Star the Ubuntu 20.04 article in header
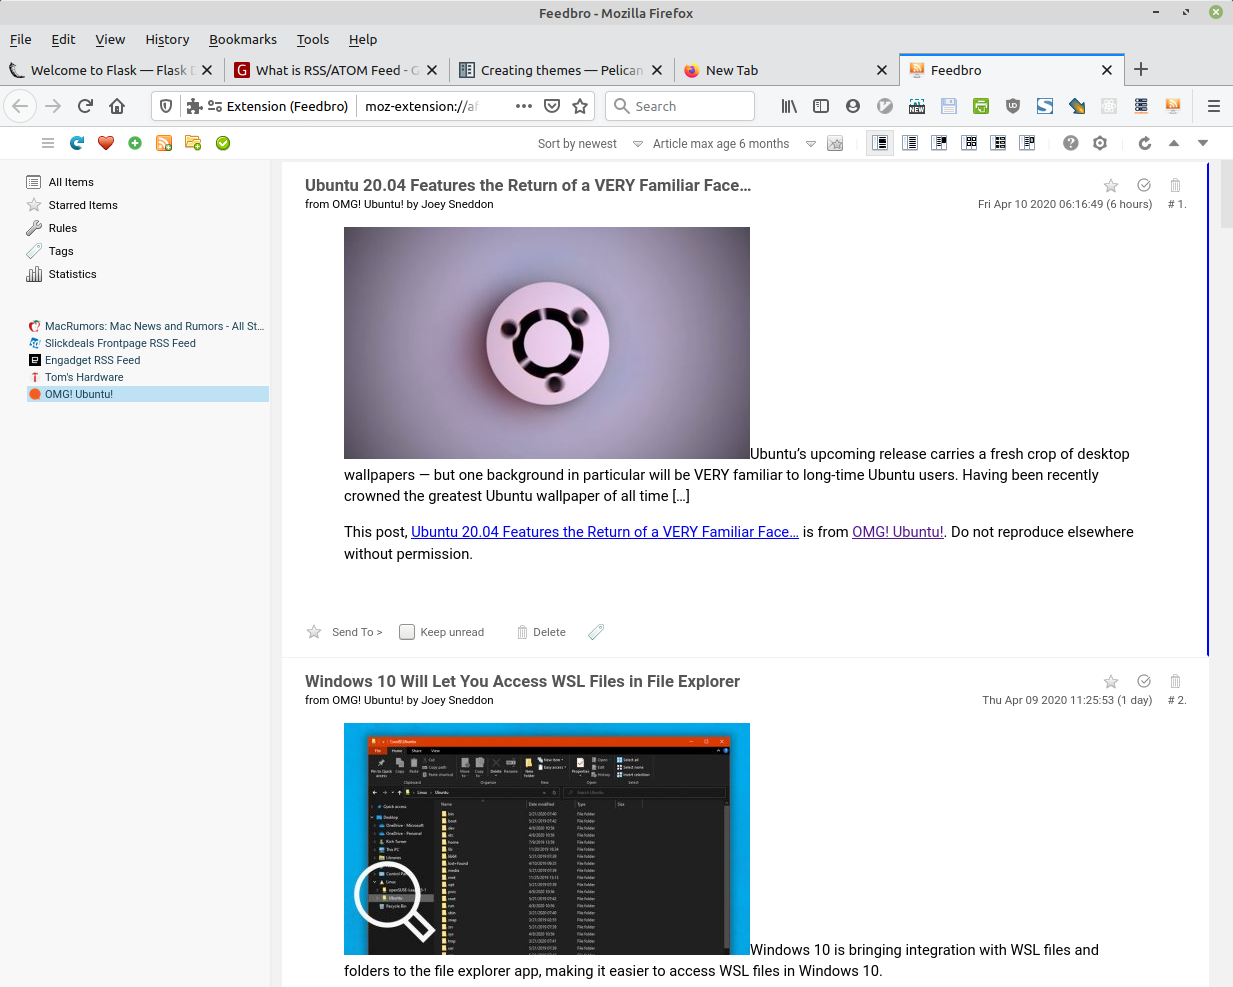The image size is (1233, 987). (x=1111, y=185)
